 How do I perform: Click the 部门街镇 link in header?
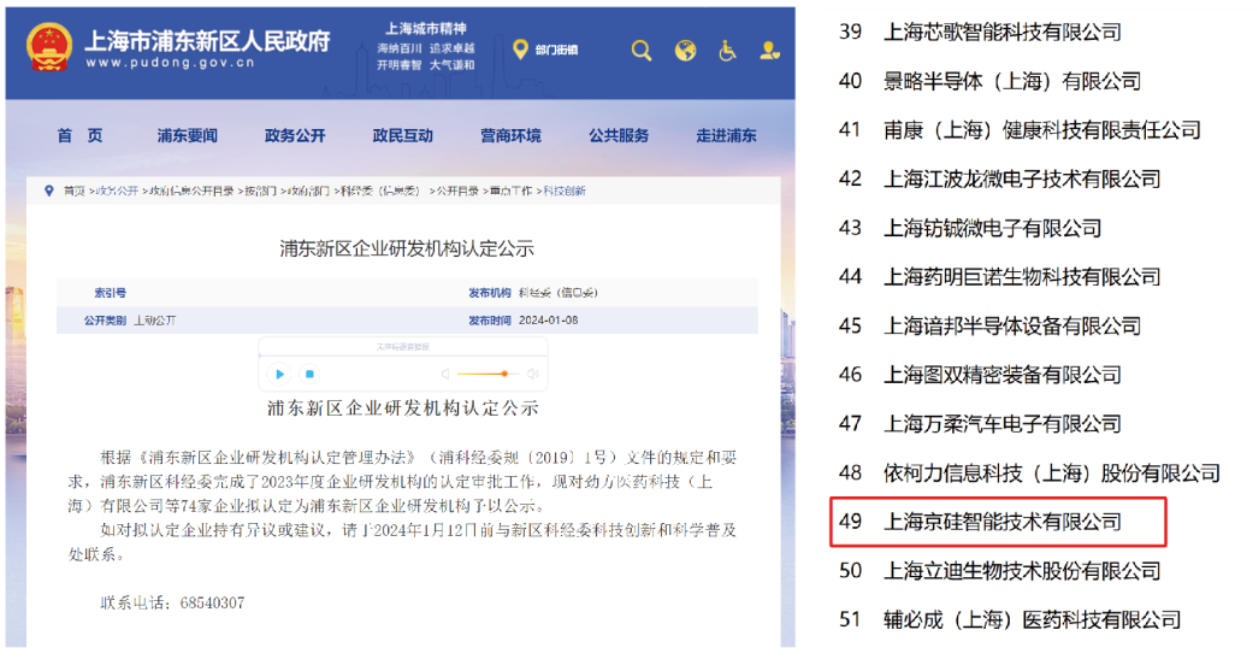click(x=556, y=50)
